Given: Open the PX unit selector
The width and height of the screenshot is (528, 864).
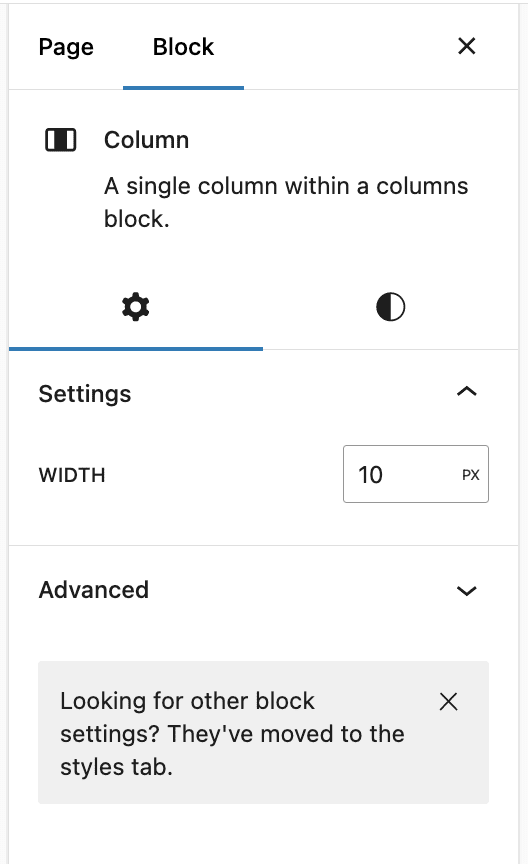Looking at the screenshot, I should (x=471, y=475).
